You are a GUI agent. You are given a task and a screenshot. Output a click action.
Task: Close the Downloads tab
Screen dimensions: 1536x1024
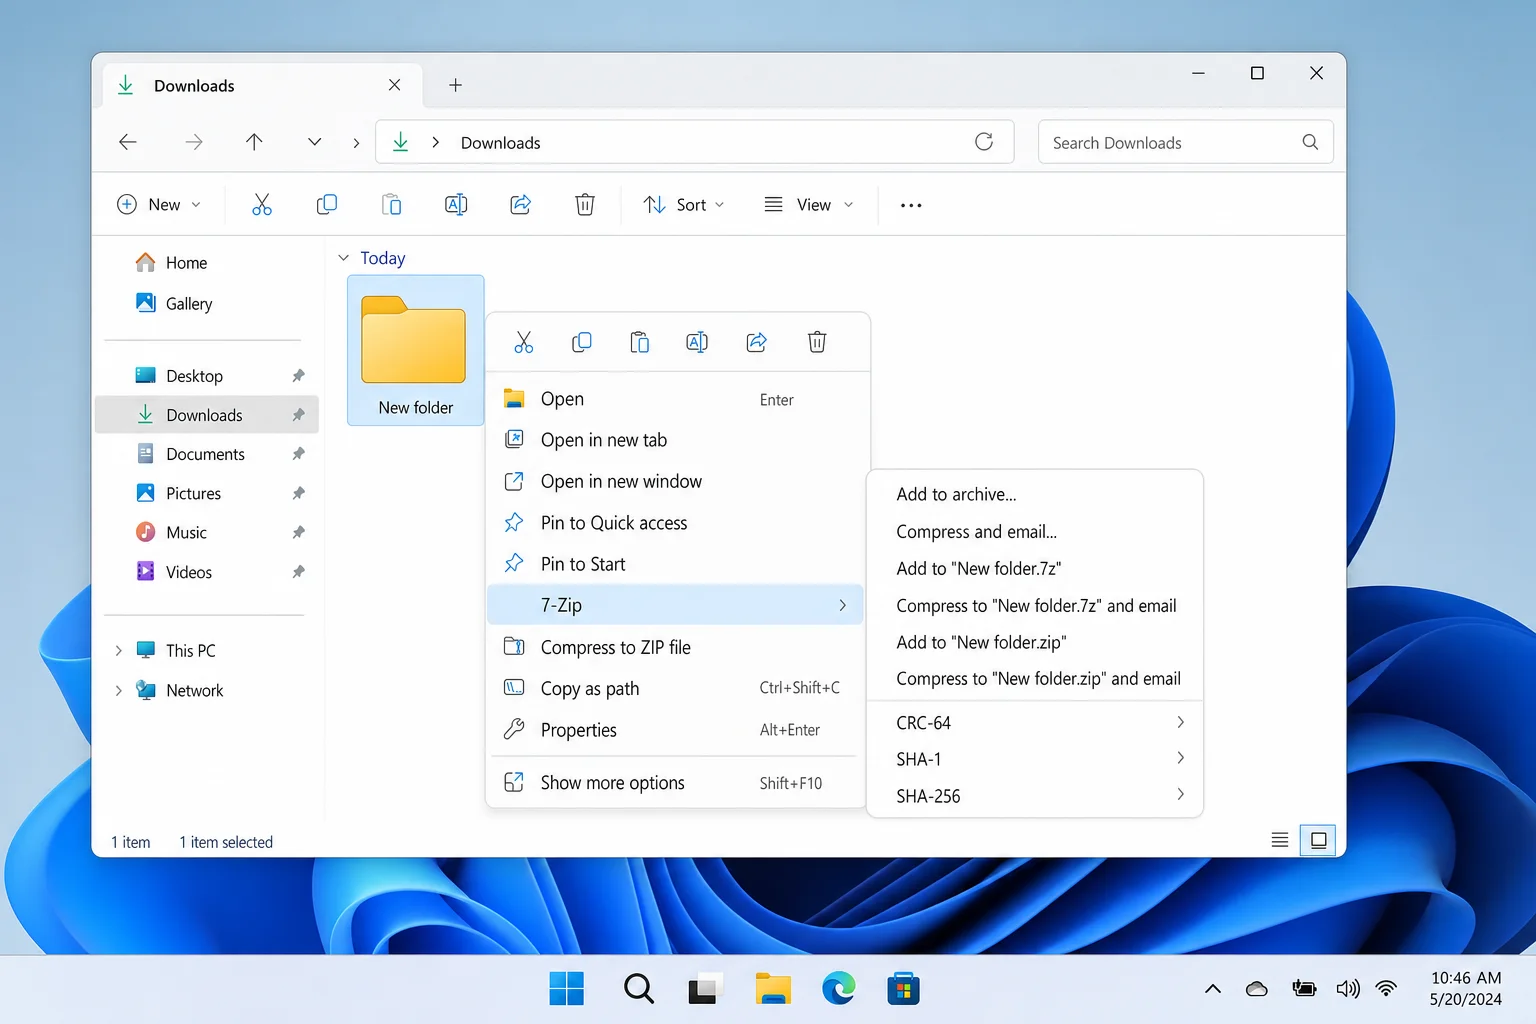[395, 85]
